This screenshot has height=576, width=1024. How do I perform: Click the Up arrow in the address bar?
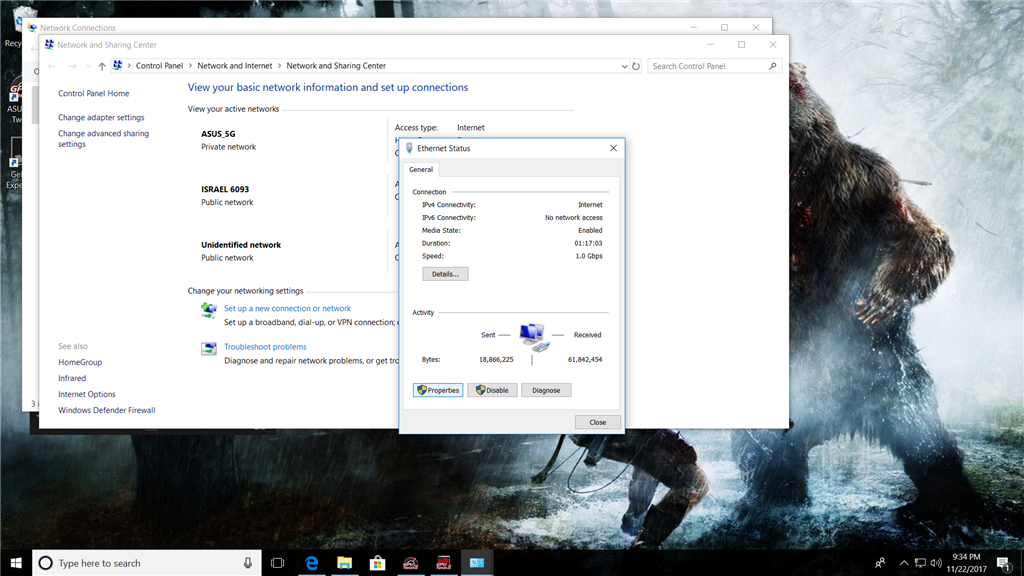point(102,66)
